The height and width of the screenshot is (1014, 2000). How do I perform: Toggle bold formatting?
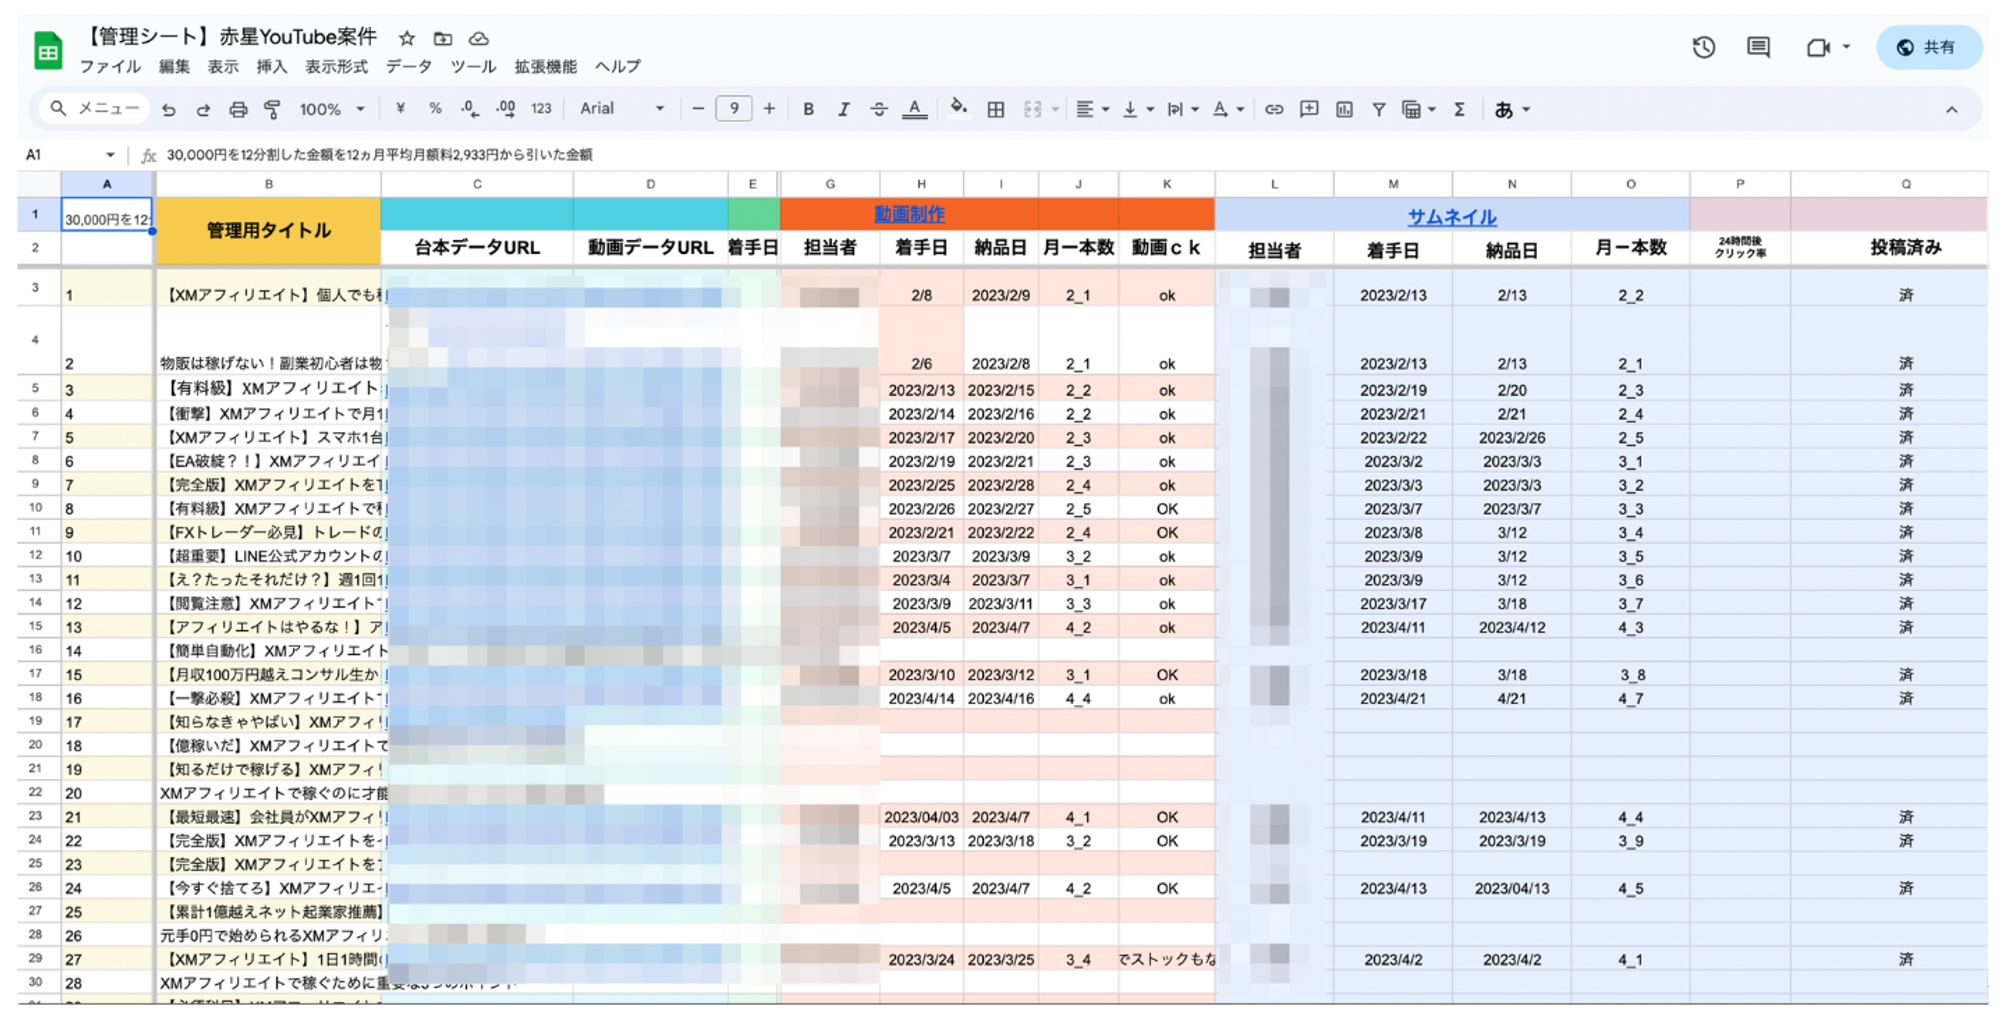(x=808, y=110)
